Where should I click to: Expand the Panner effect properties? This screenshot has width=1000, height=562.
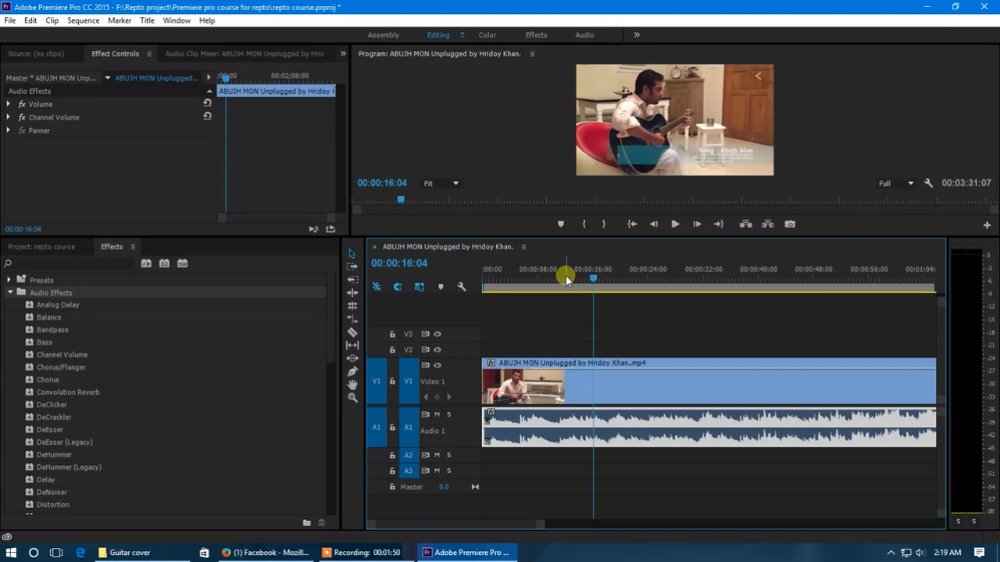(8, 130)
